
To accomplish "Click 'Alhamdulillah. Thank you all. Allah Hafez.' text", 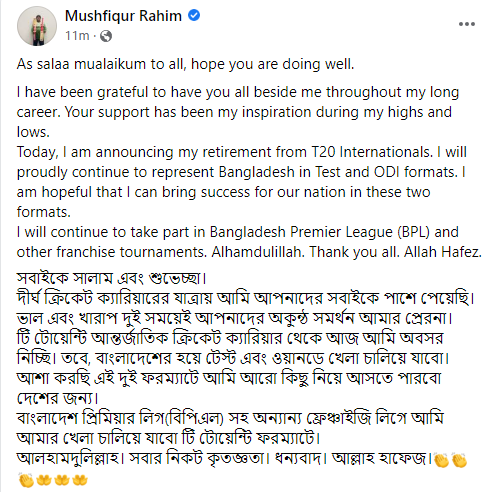I will 347,252.
